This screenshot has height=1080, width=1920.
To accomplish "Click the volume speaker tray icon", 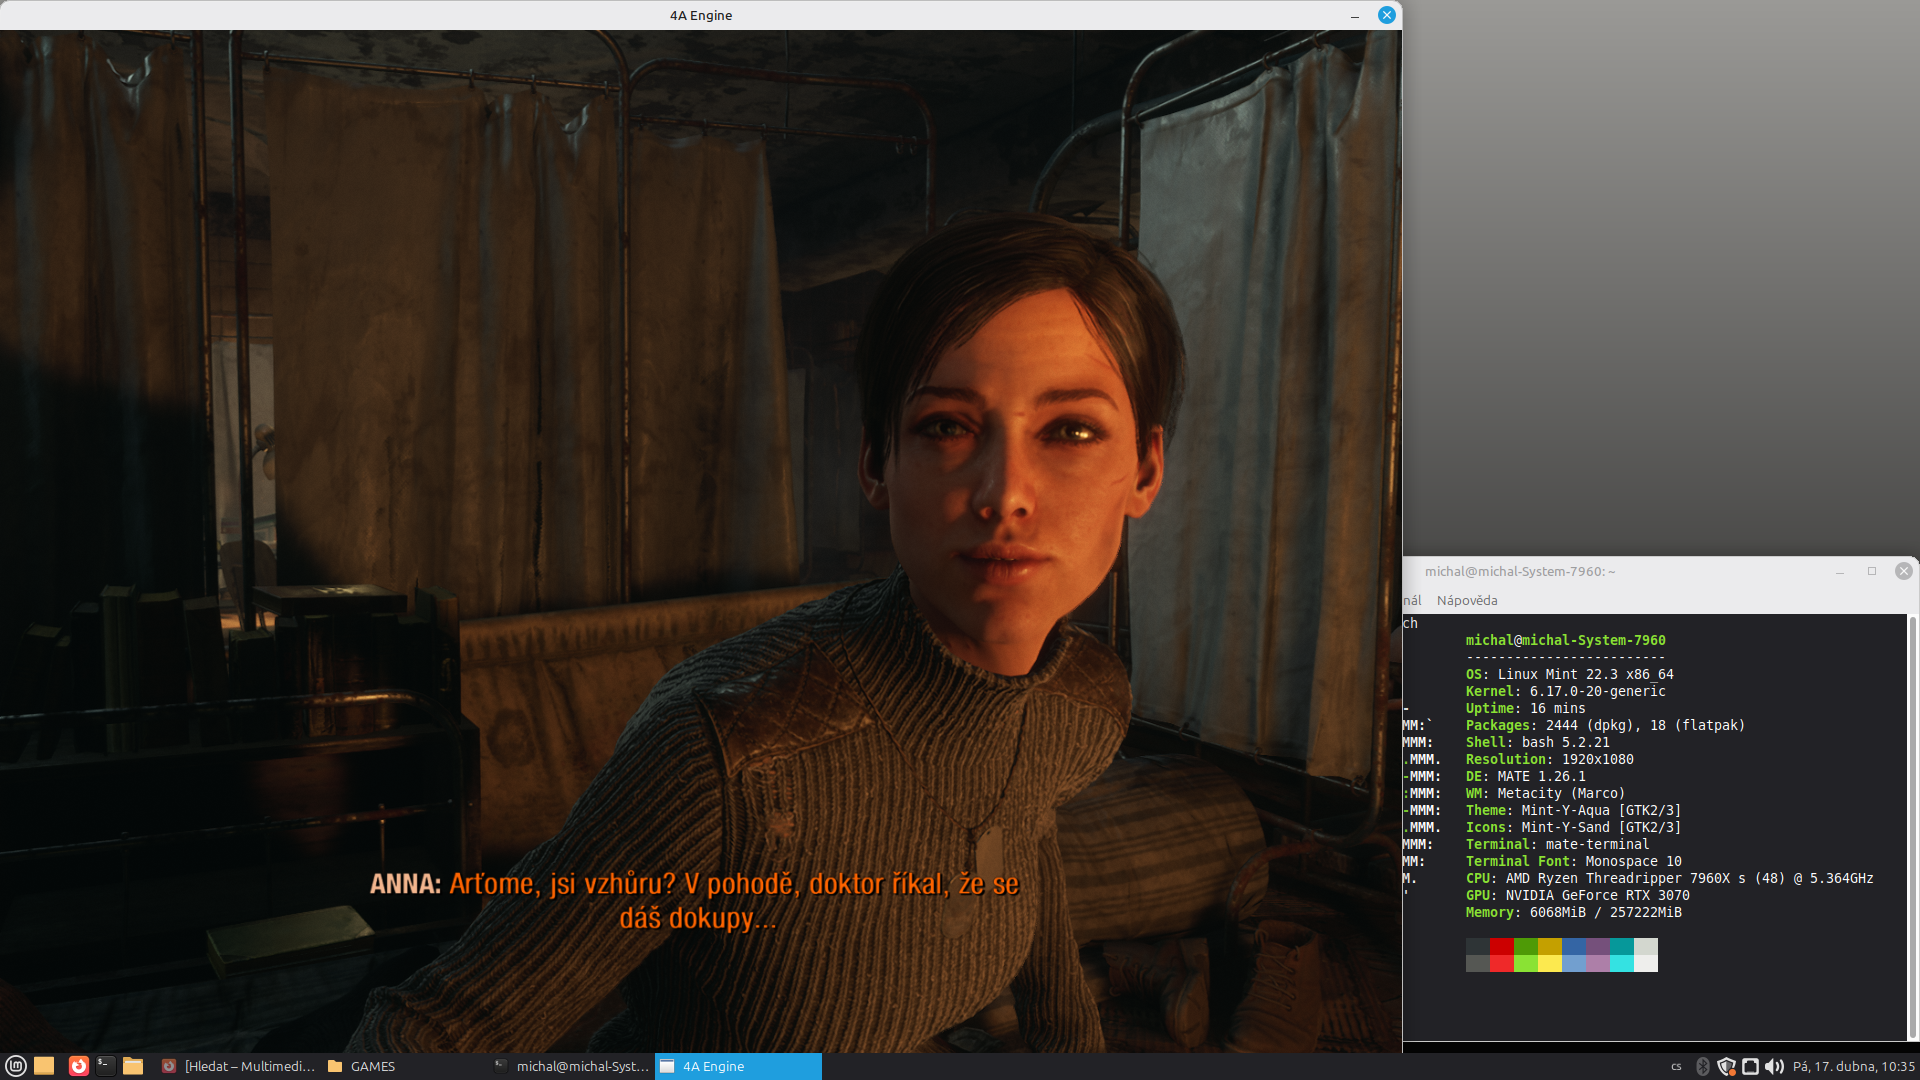I will click(x=1774, y=1066).
